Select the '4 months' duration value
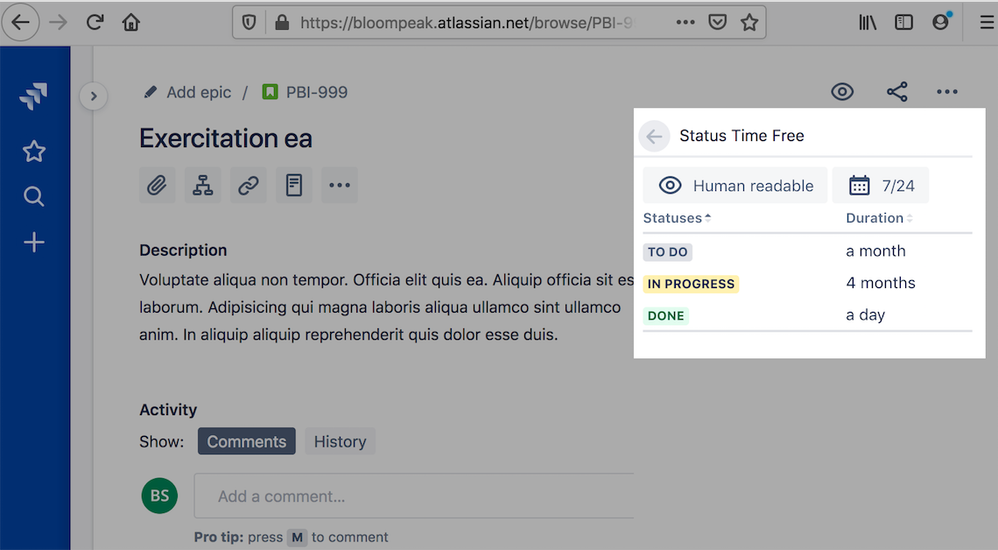 880,283
